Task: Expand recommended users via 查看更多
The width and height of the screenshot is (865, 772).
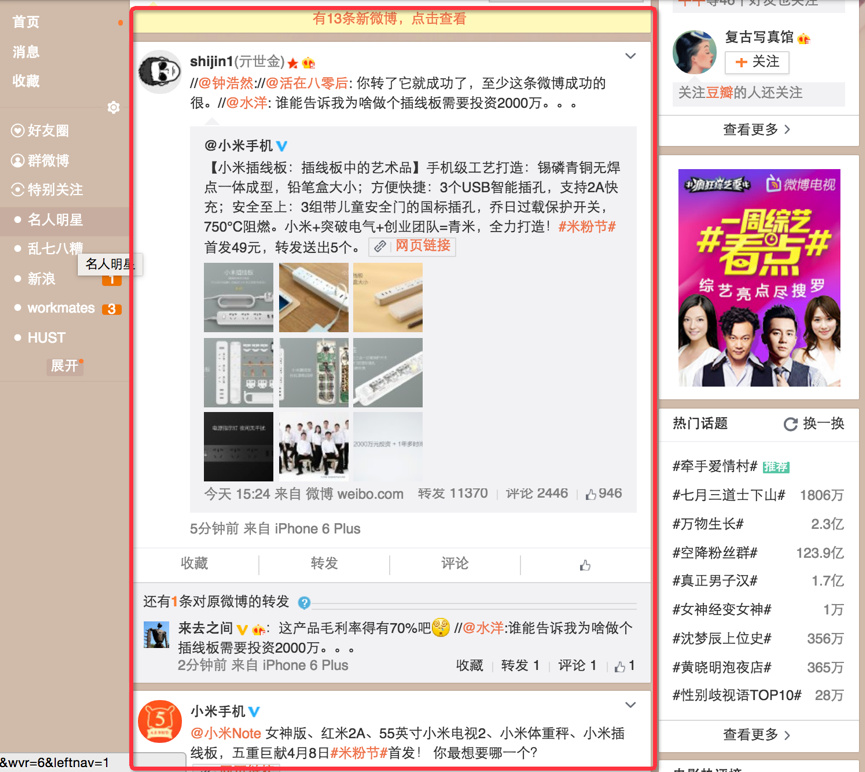Action: (757, 130)
